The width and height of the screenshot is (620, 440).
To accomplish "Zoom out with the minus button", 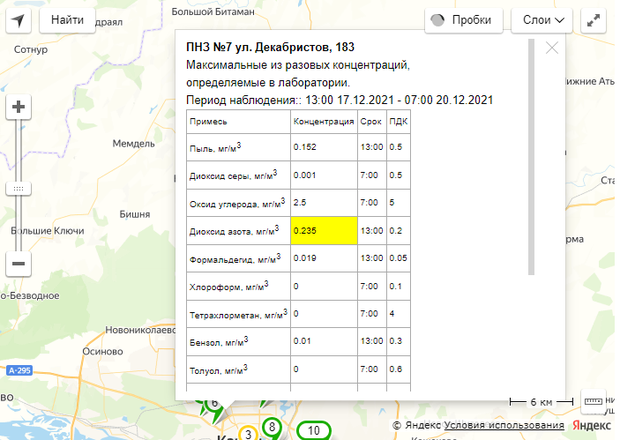I will click(20, 264).
